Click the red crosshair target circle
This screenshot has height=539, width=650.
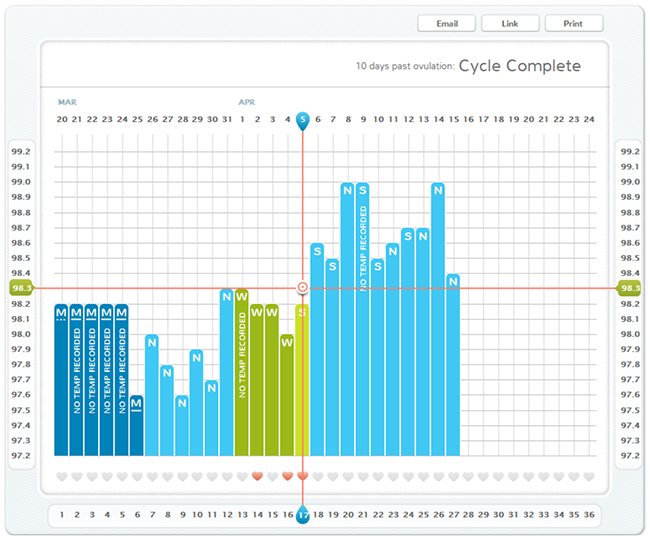coord(303,288)
